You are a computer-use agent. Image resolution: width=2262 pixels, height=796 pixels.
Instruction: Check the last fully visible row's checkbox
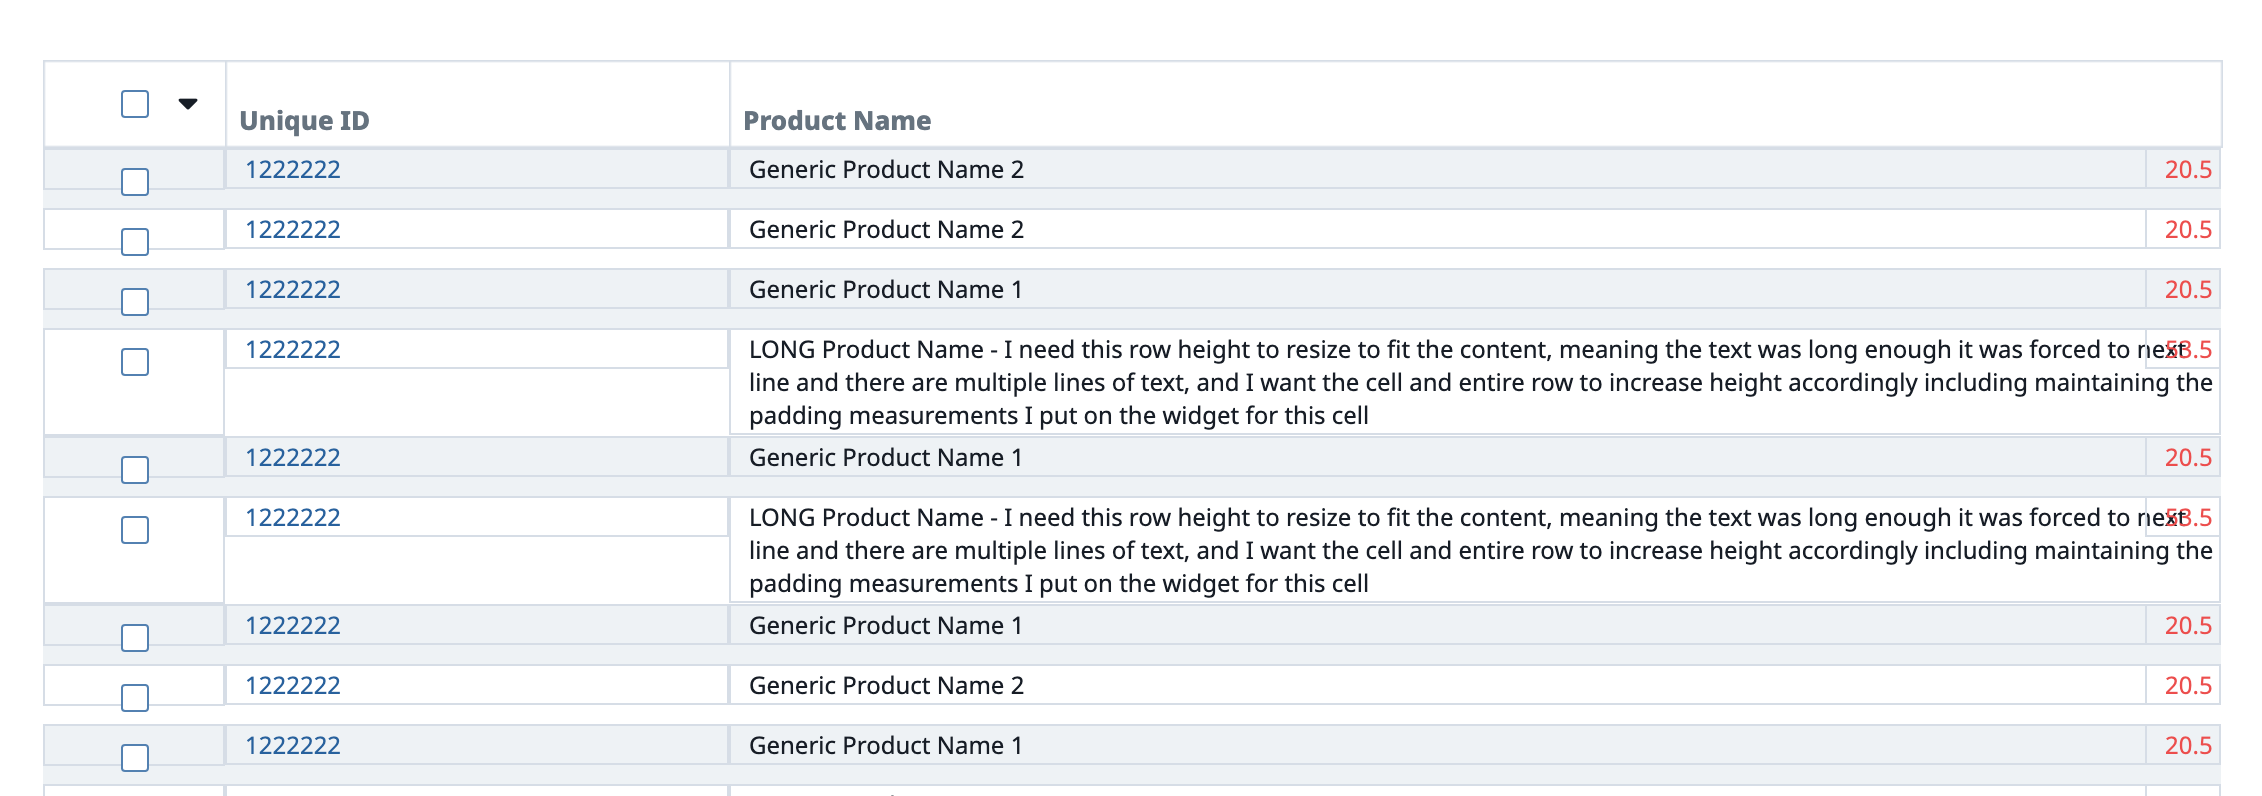135,758
